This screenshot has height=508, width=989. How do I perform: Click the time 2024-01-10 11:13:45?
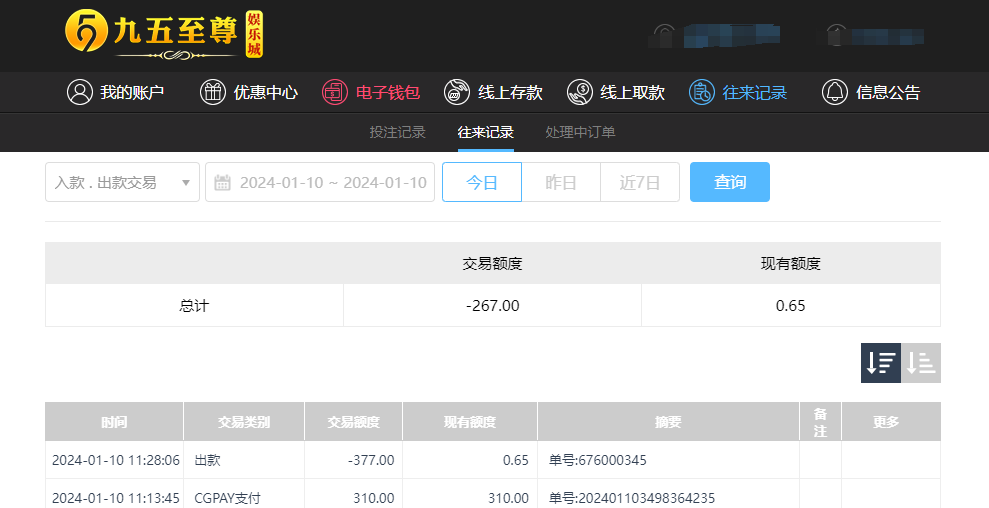tap(116, 498)
